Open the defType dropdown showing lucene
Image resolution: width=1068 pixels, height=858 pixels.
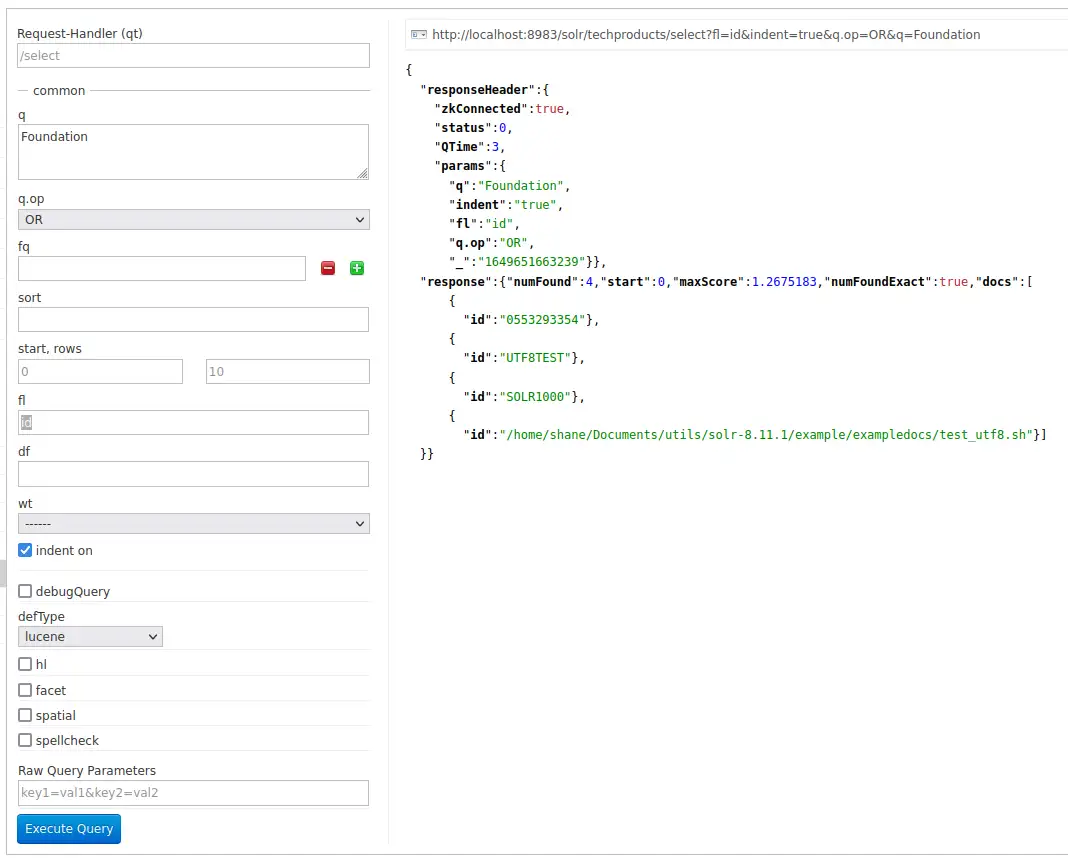[x=90, y=637]
